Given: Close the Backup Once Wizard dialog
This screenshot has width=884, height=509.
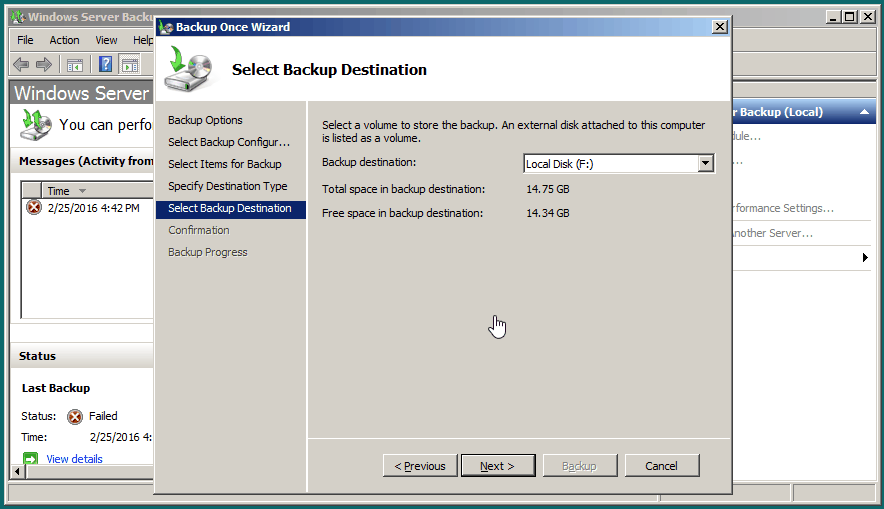Looking at the screenshot, I should [719, 26].
